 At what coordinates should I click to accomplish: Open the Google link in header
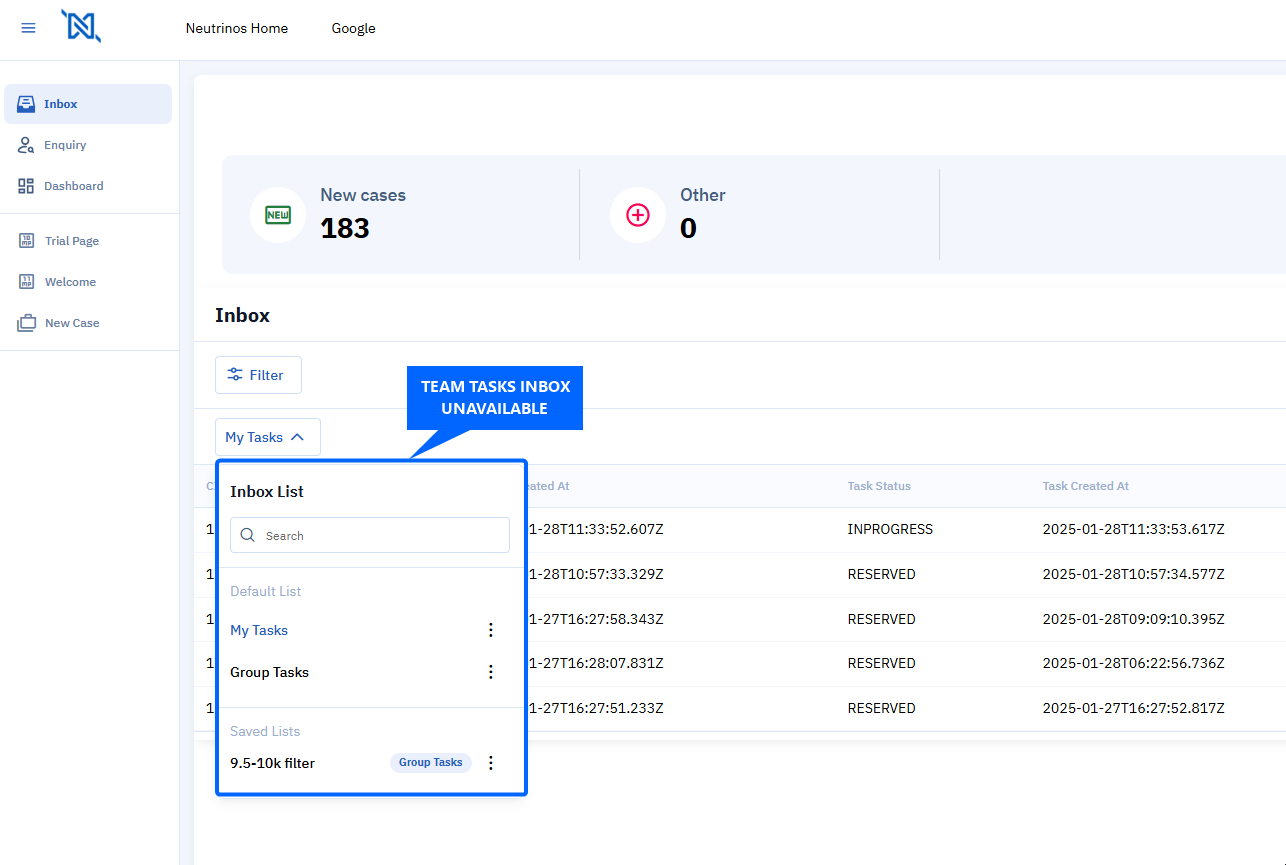(x=353, y=28)
